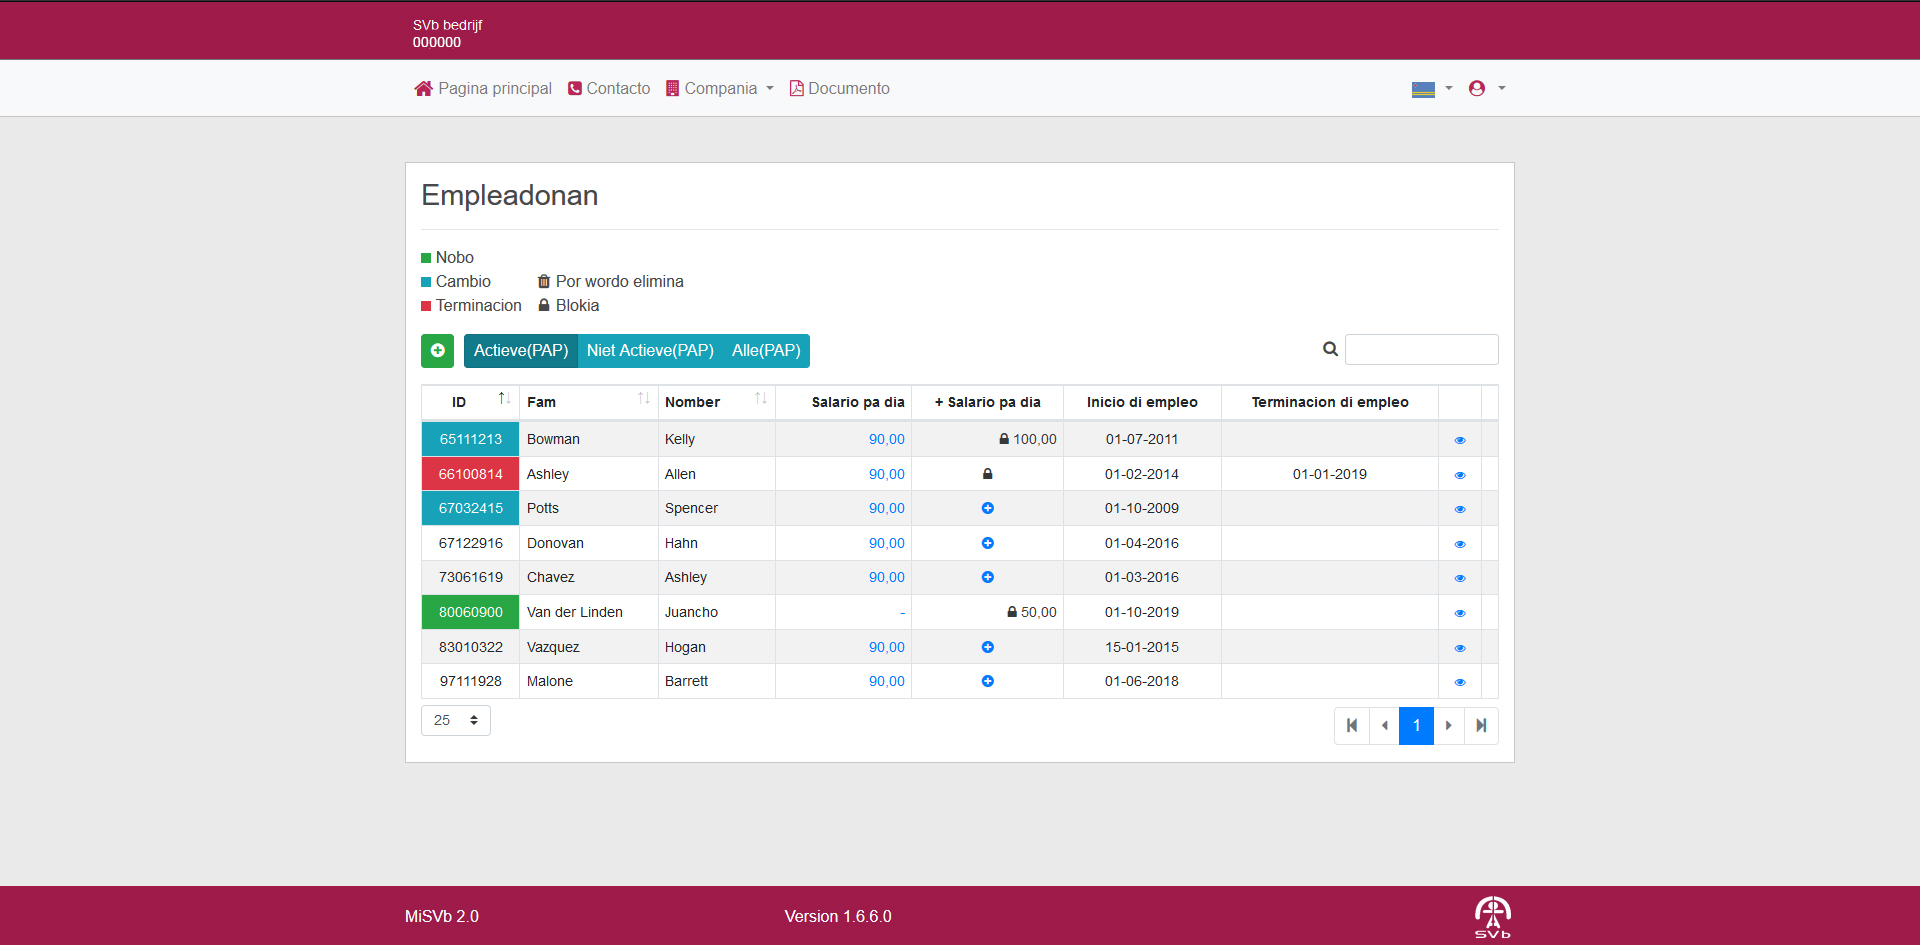
Task: Click the green add employee plus button
Action: 437,351
